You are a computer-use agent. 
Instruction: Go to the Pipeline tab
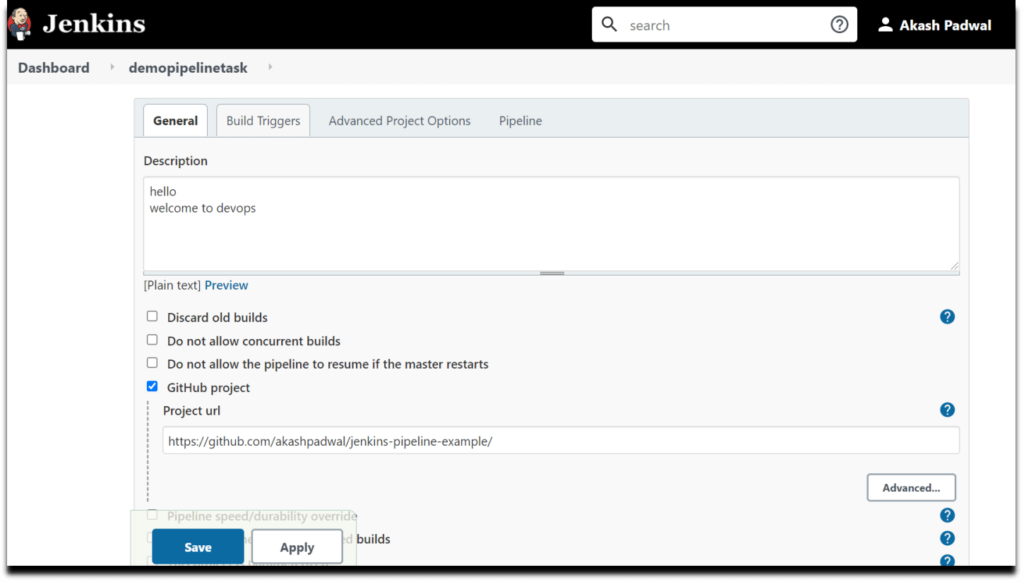point(521,121)
